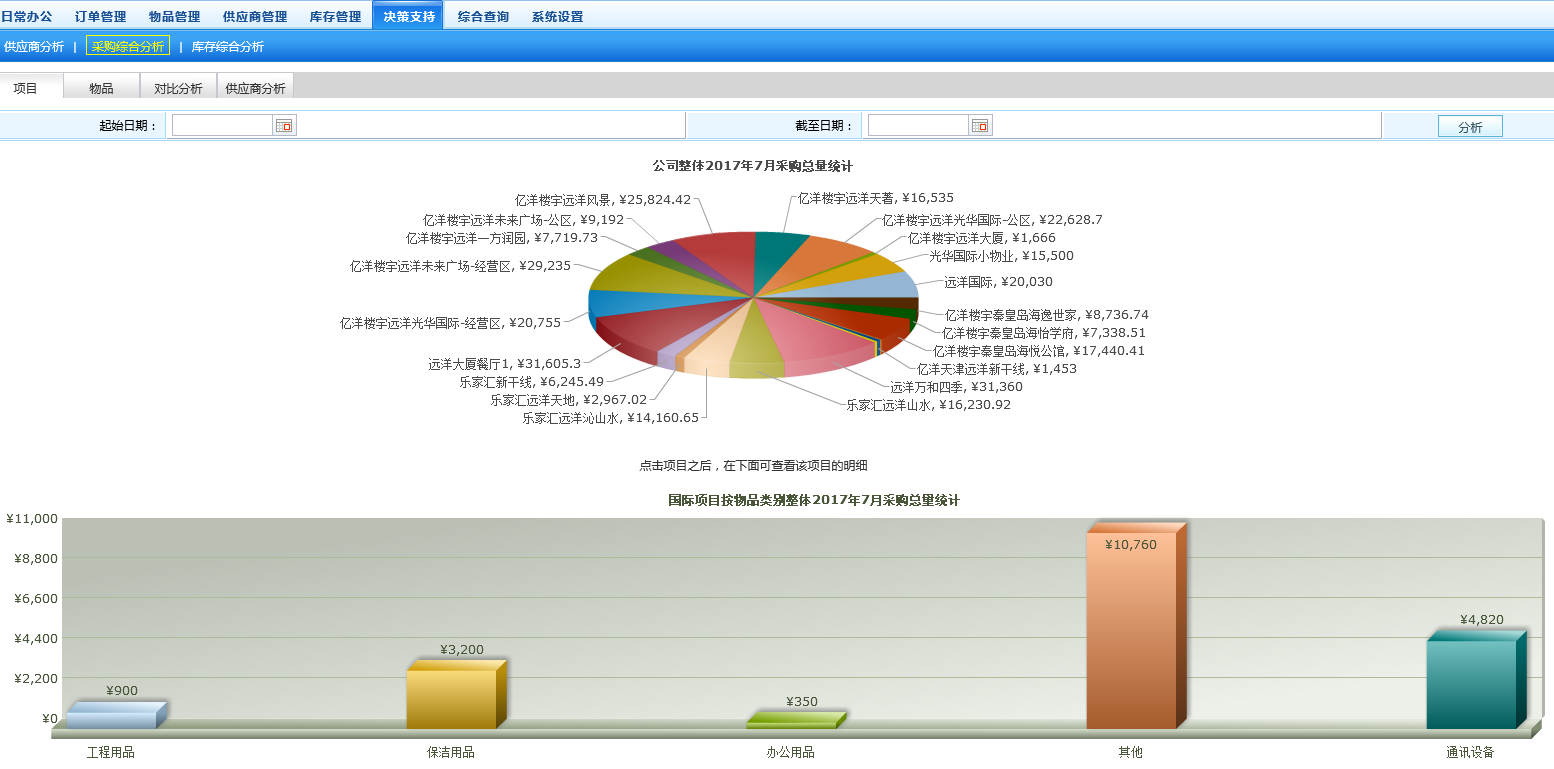Select the 通讯设备 bar showing ¥4,820
The image size is (1554, 769).
(1476, 680)
